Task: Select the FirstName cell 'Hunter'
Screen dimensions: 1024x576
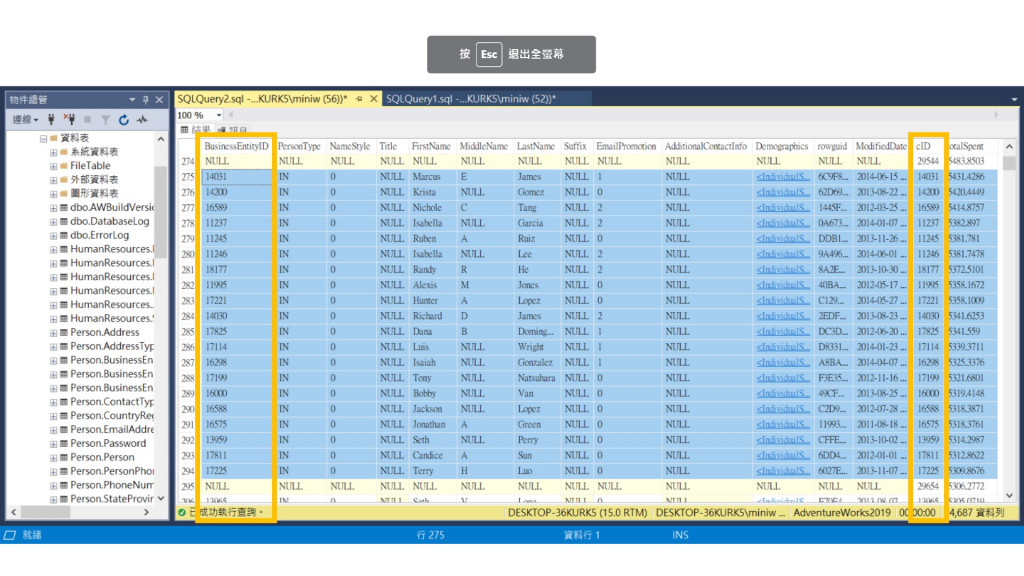Action: coord(431,300)
